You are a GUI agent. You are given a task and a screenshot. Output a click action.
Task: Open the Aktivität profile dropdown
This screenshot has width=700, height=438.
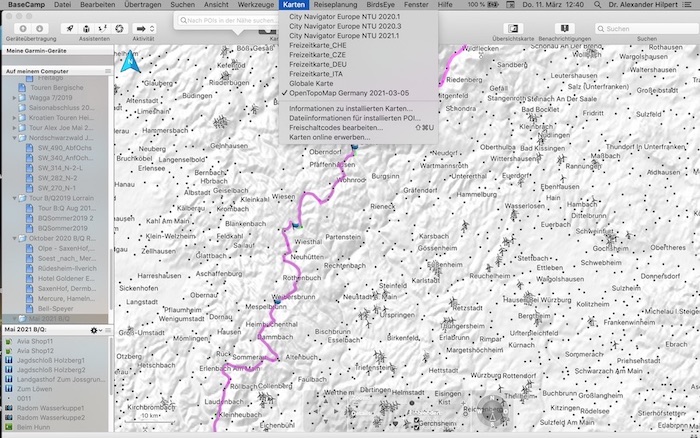143,28
